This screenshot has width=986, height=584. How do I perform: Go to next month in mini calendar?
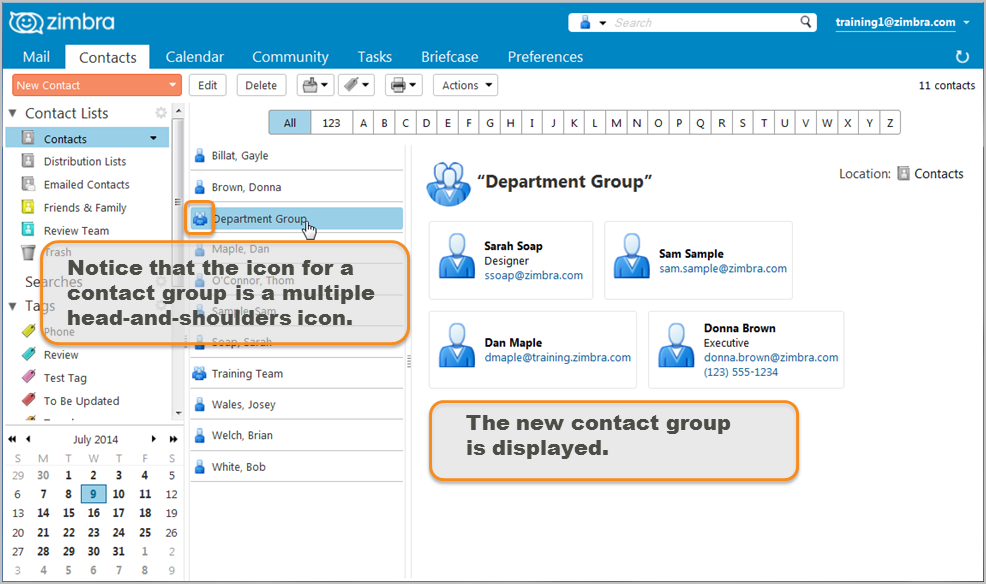[153, 439]
